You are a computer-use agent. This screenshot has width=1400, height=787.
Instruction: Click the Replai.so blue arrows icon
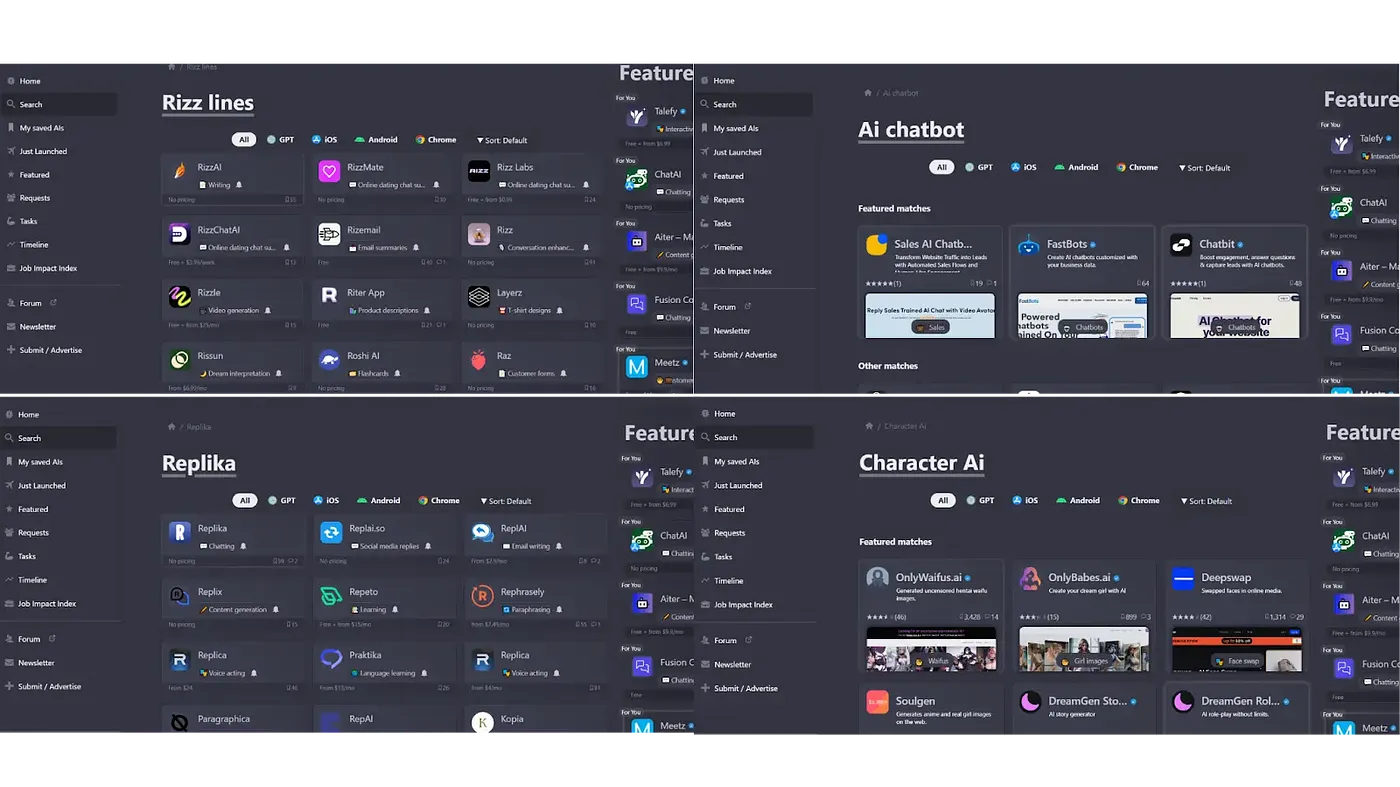(331, 533)
